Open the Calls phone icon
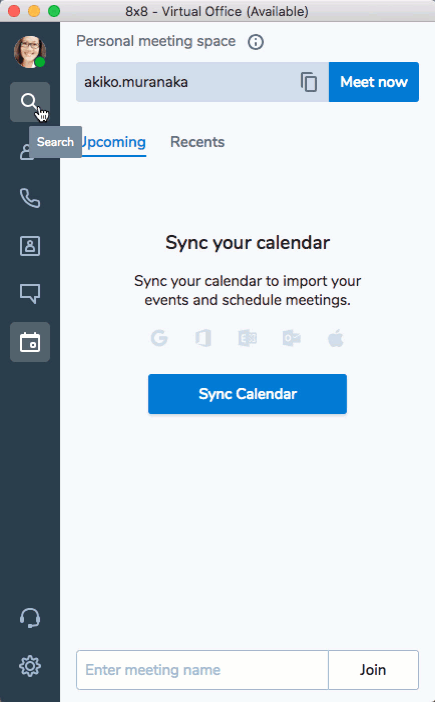Screen dimensions: 435x702 30,198
